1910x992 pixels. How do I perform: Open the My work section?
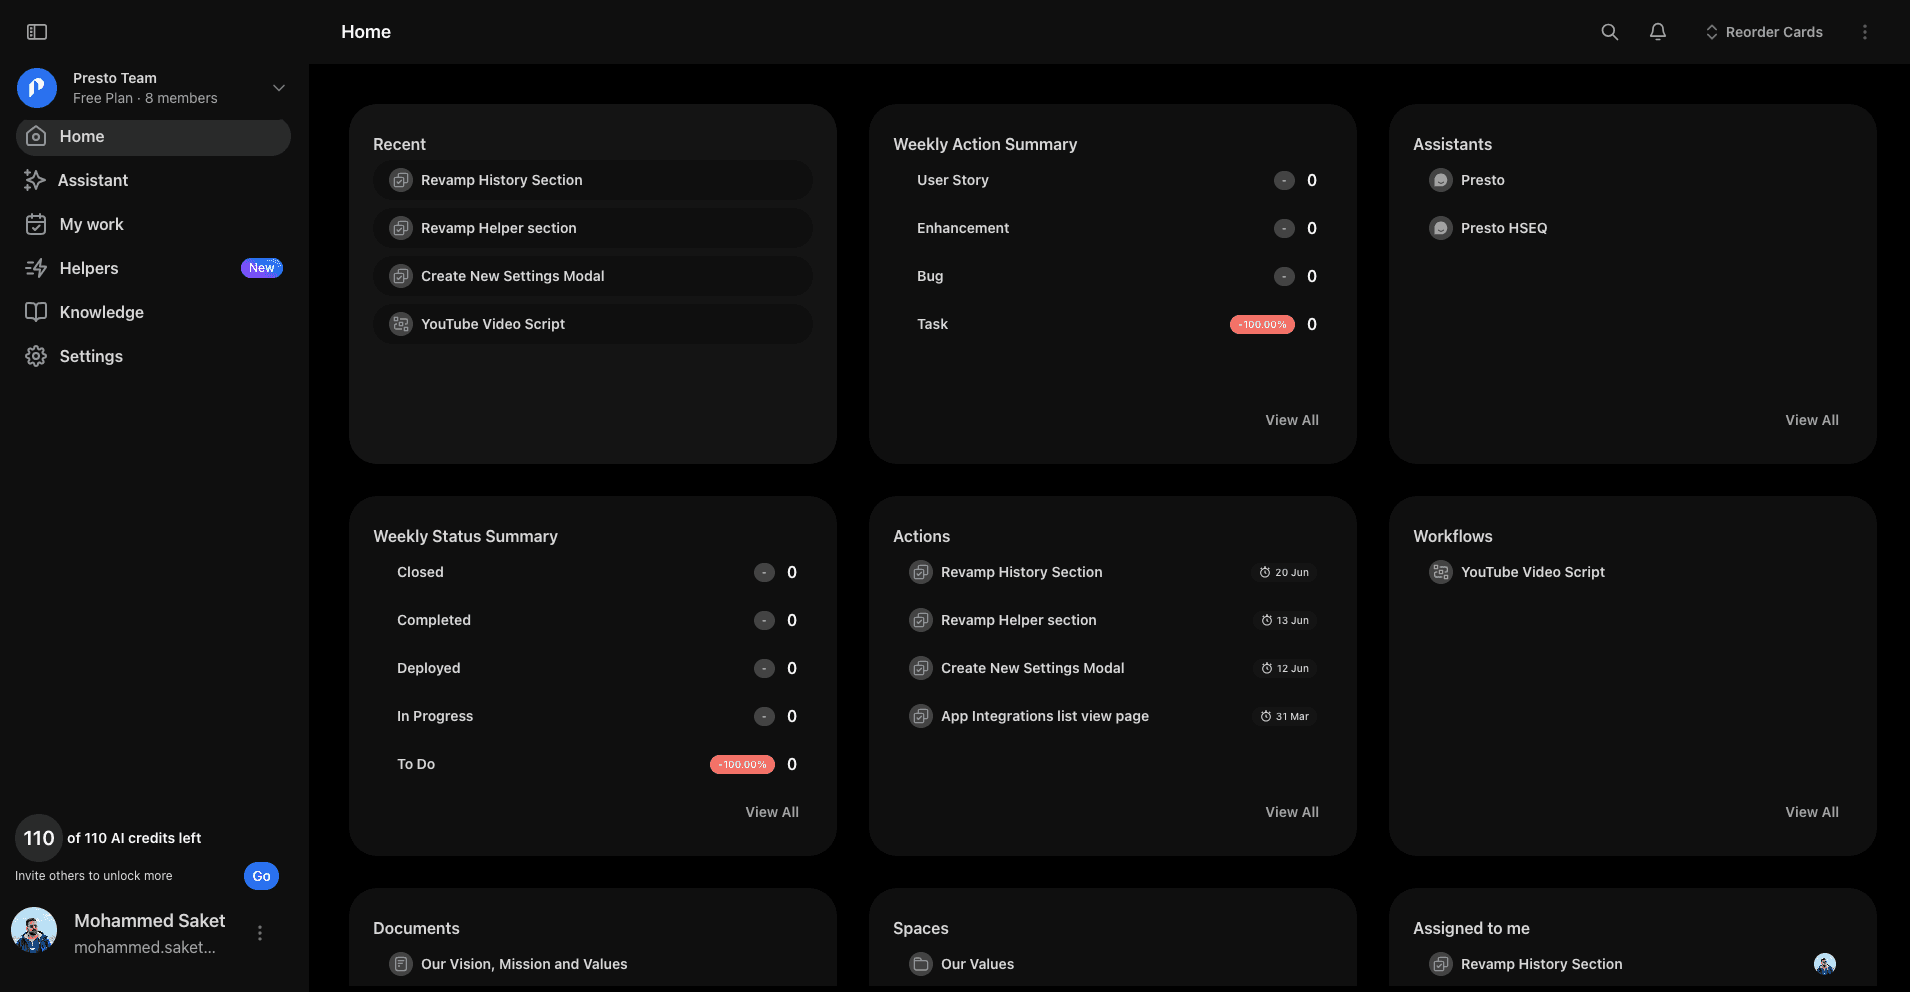[x=91, y=224]
